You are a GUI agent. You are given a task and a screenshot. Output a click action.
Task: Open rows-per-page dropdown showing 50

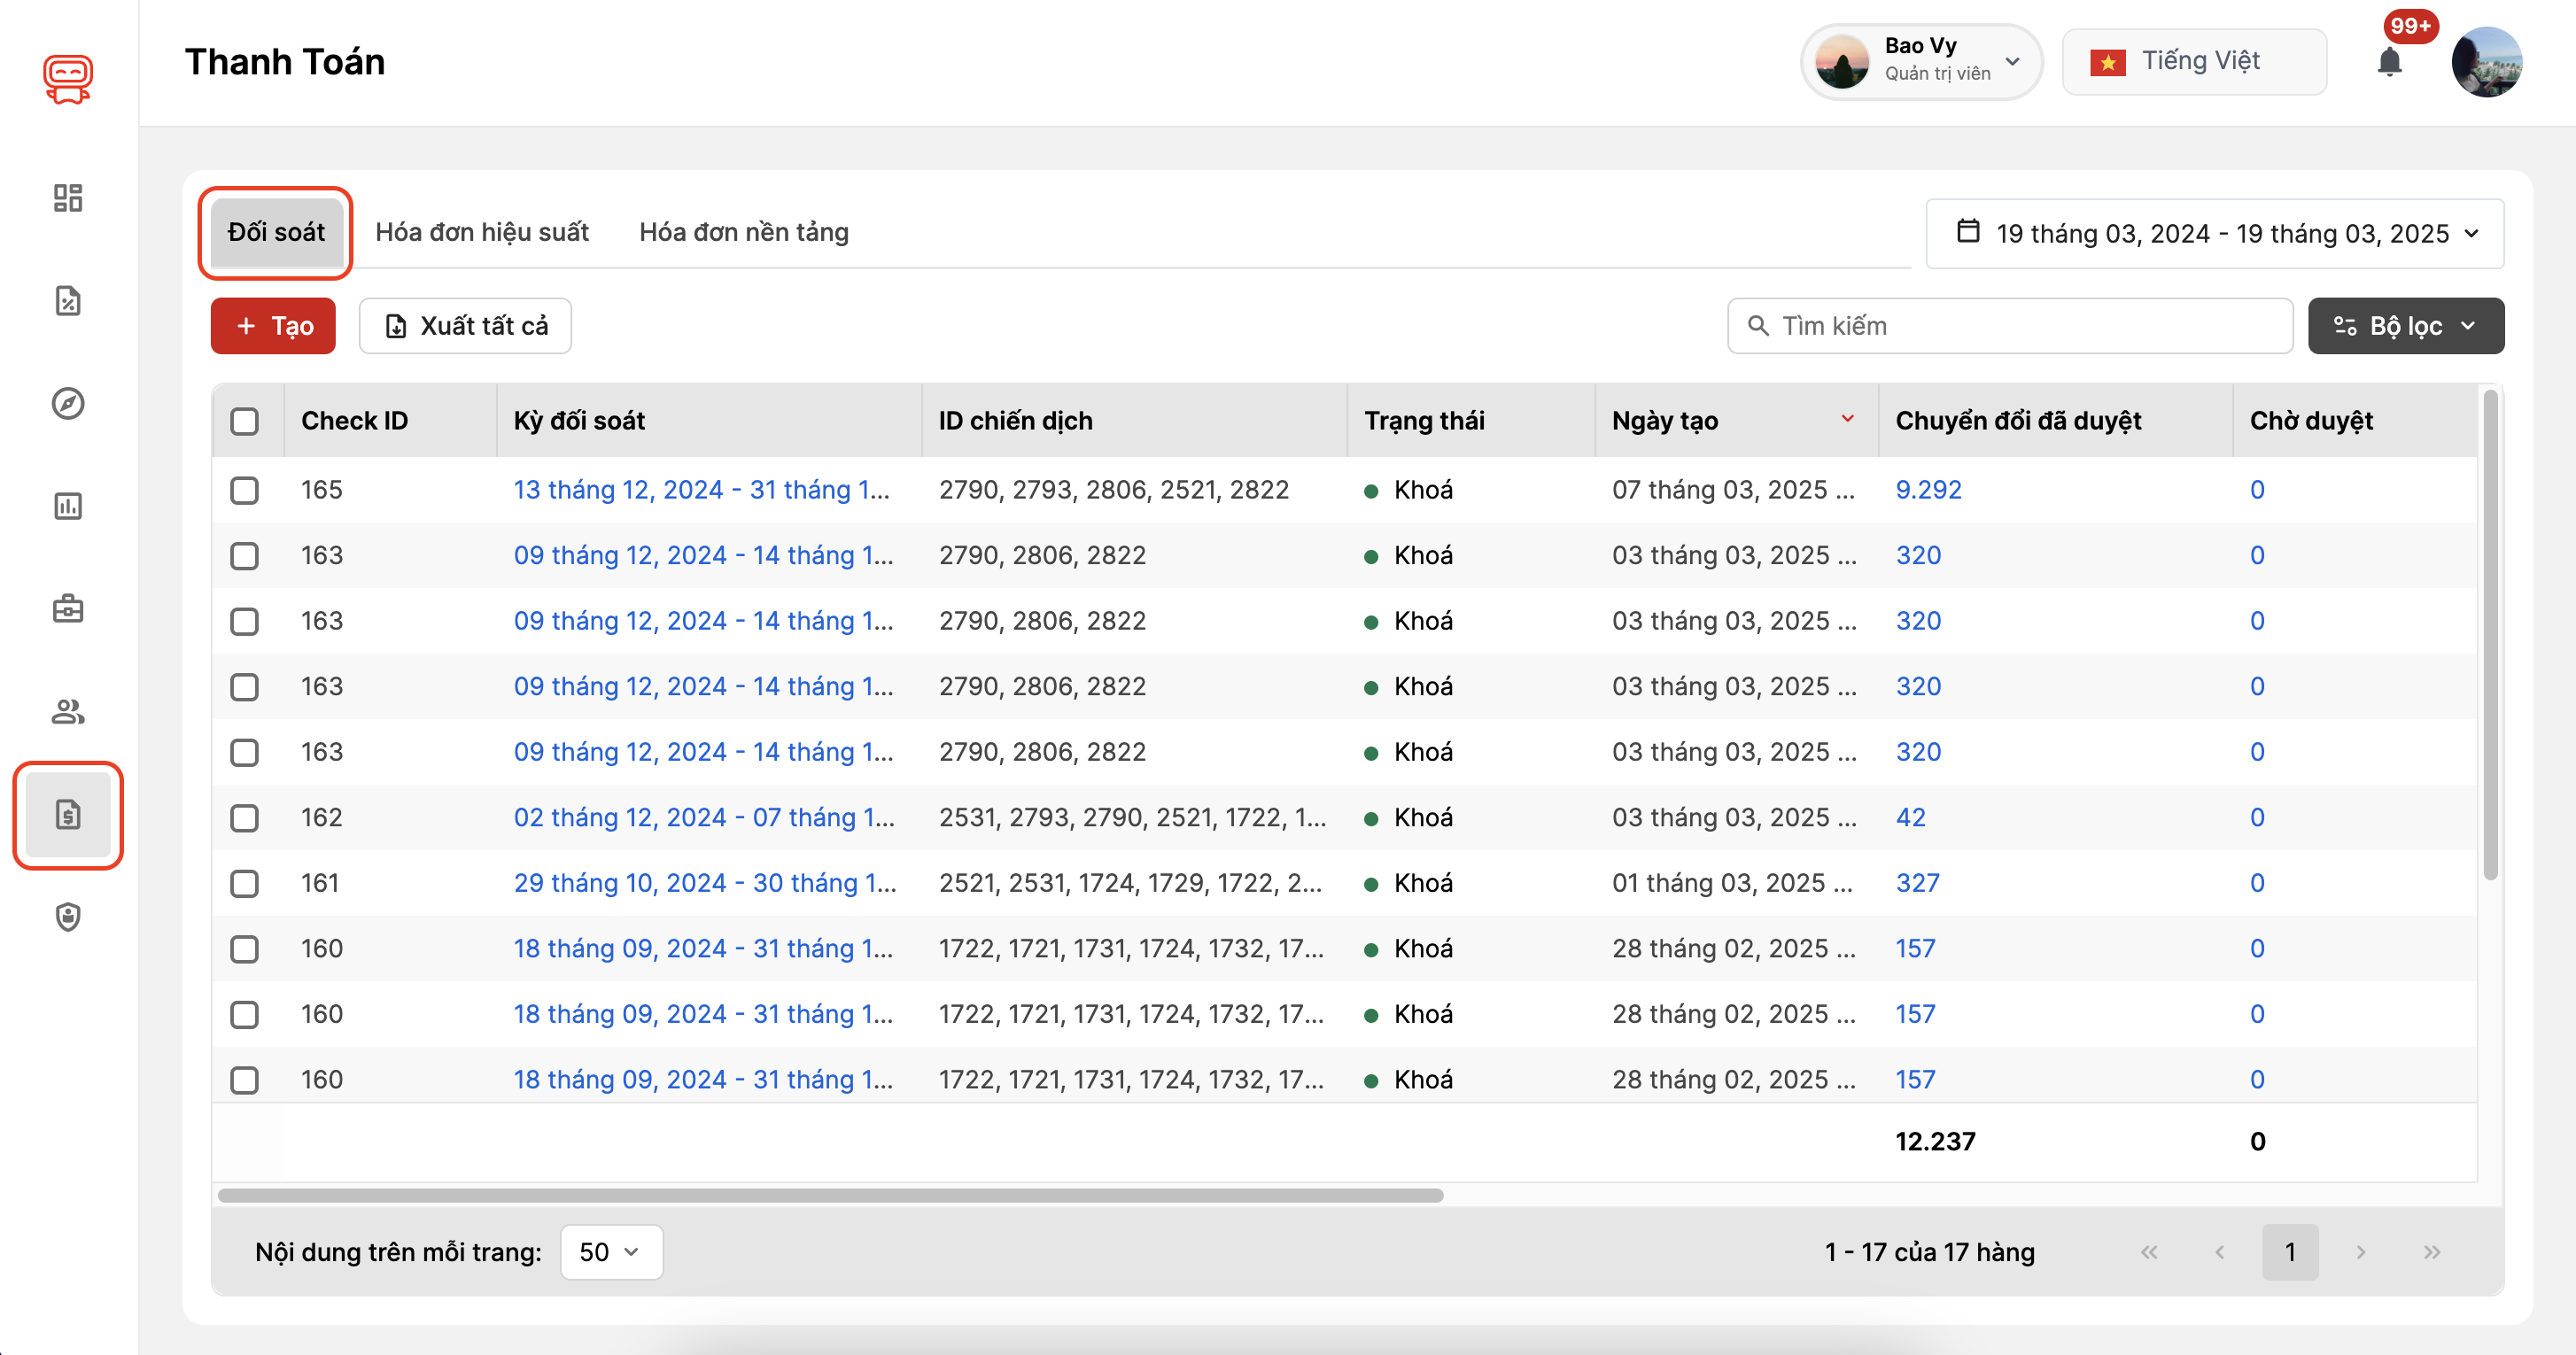(x=610, y=1252)
